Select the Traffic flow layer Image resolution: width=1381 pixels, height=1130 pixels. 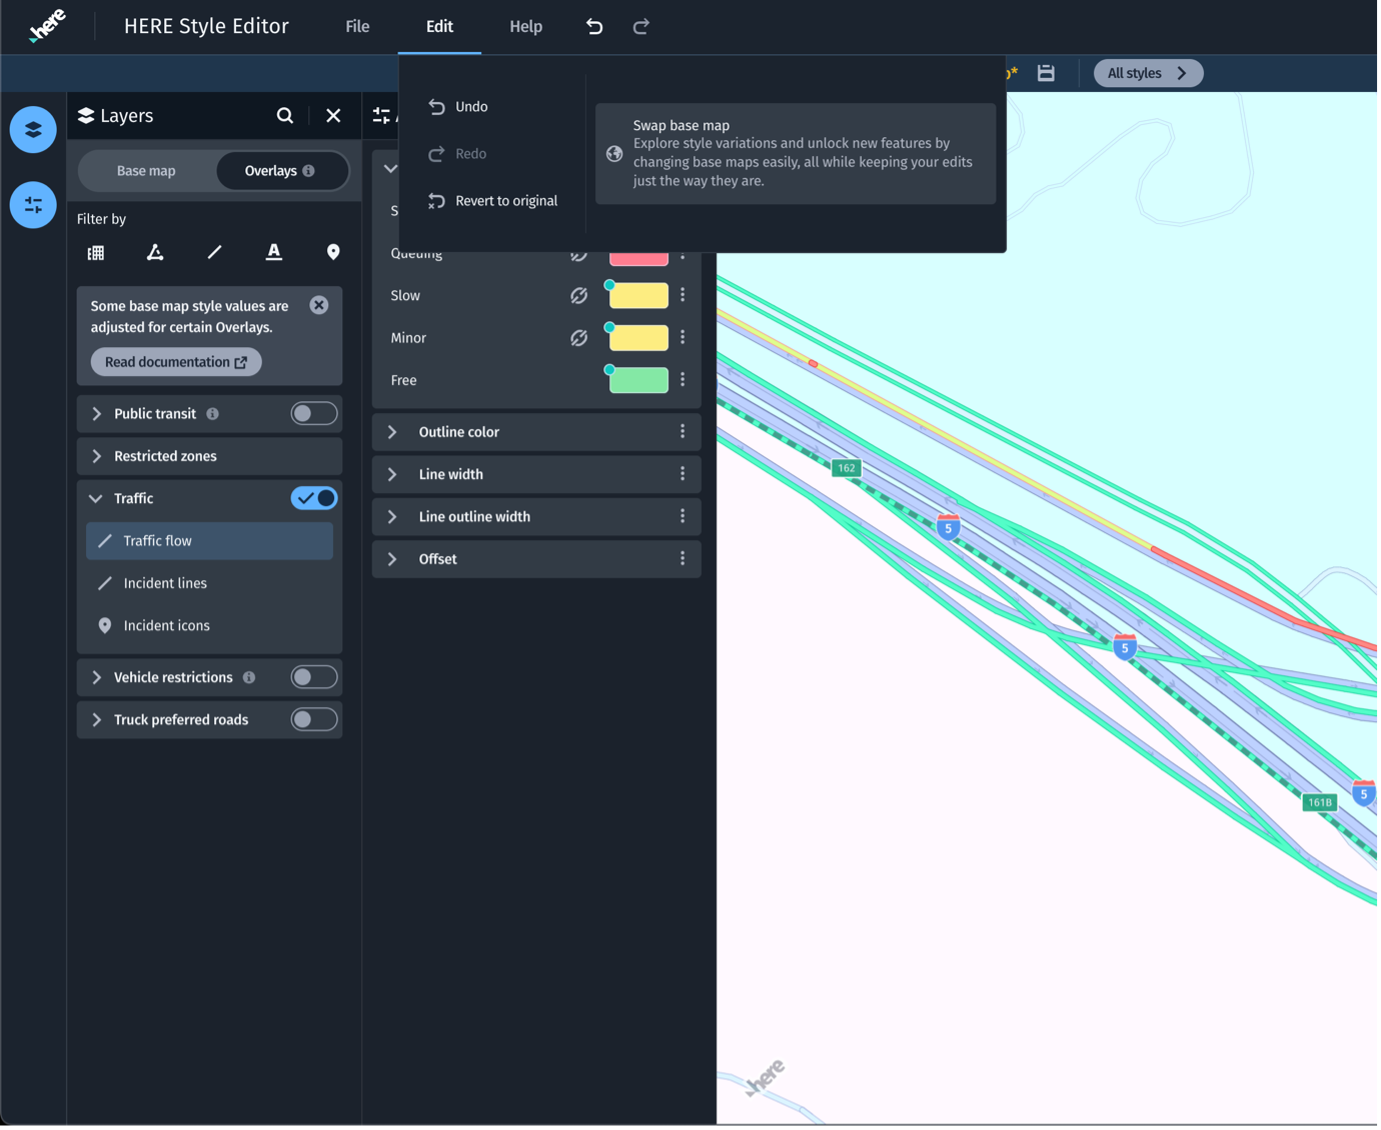(x=210, y=542)
